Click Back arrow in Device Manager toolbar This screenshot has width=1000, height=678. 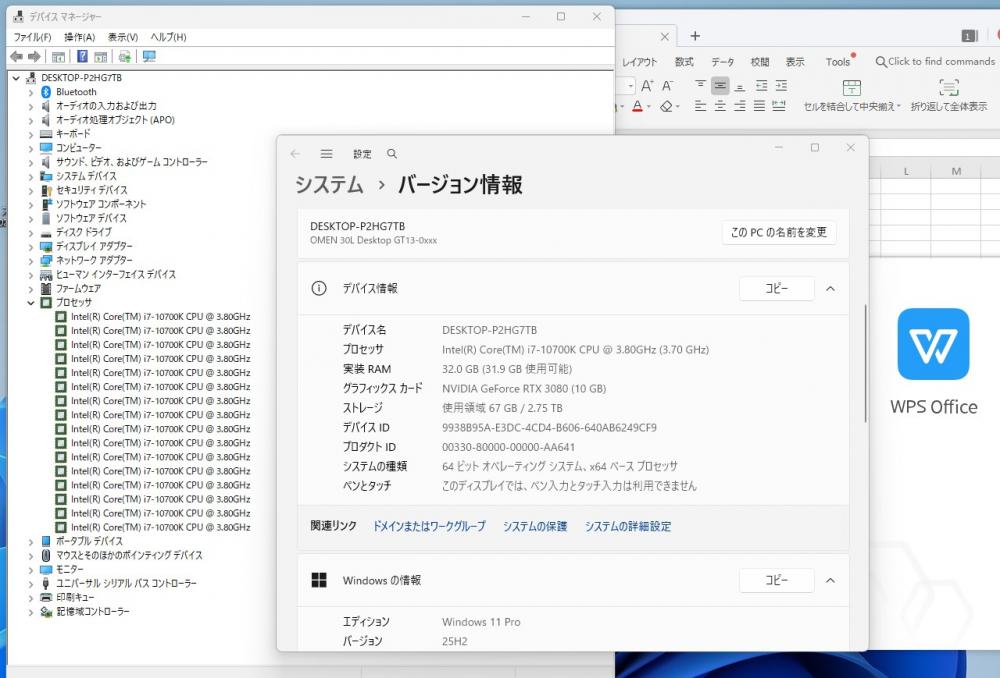point(17,57)
